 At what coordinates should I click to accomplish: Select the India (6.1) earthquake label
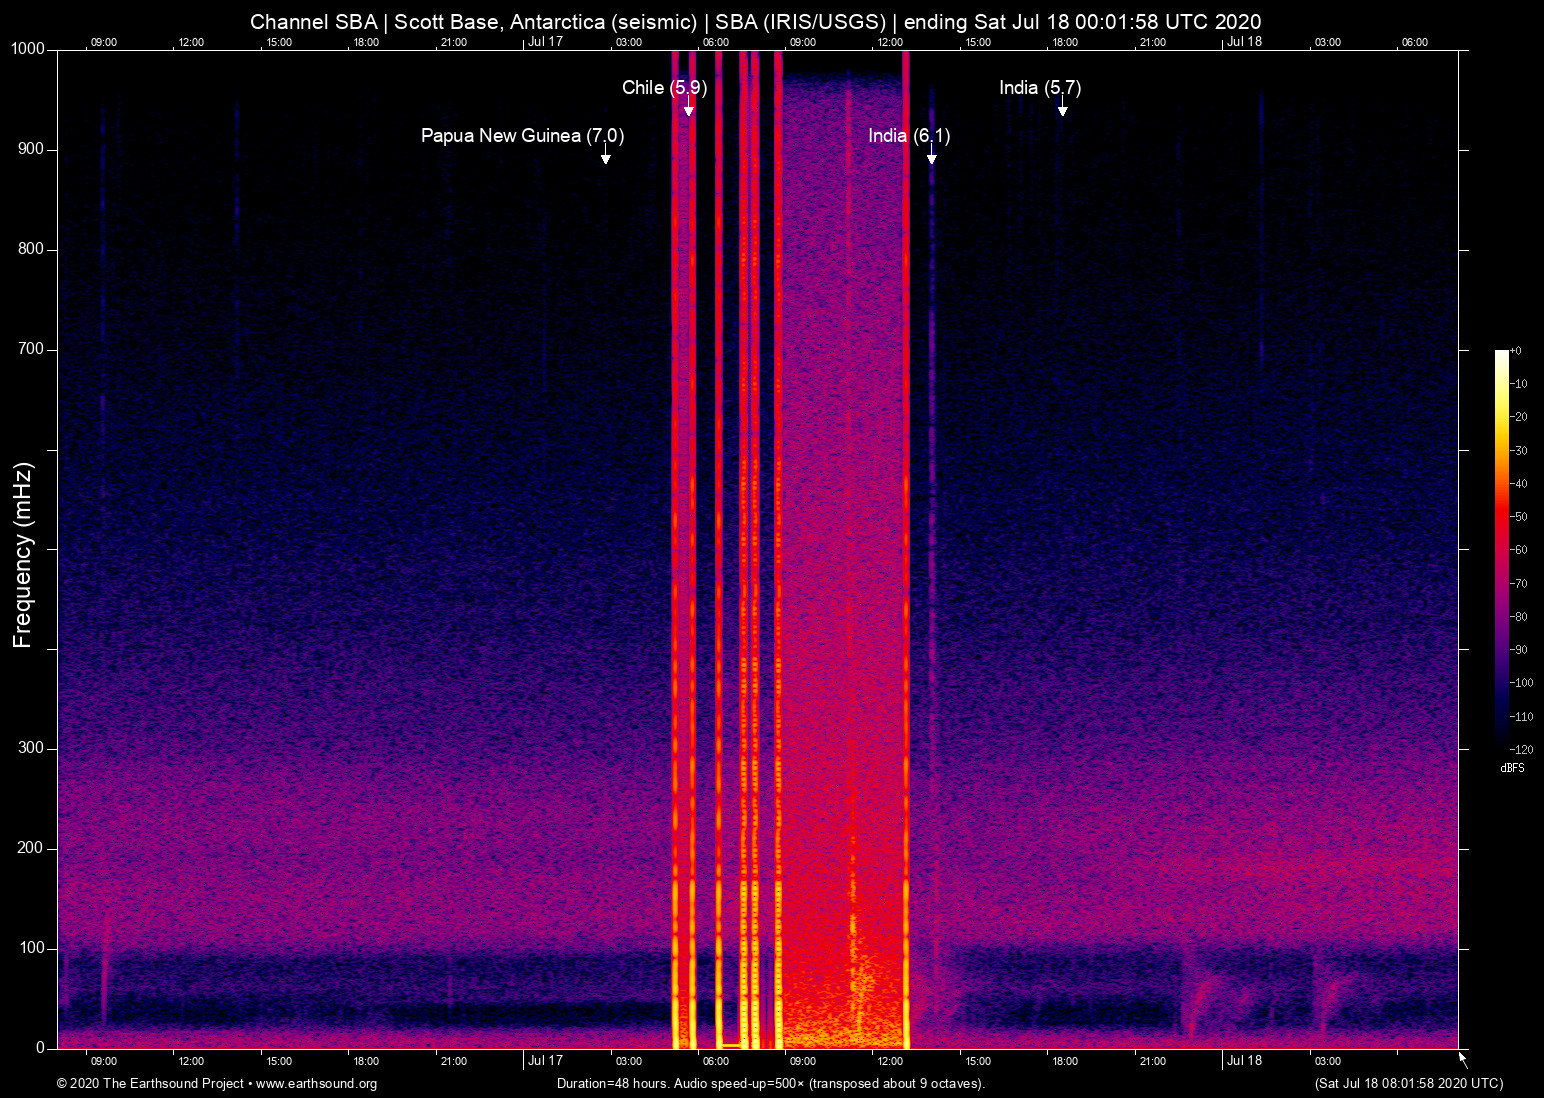(x=908, y=136)
